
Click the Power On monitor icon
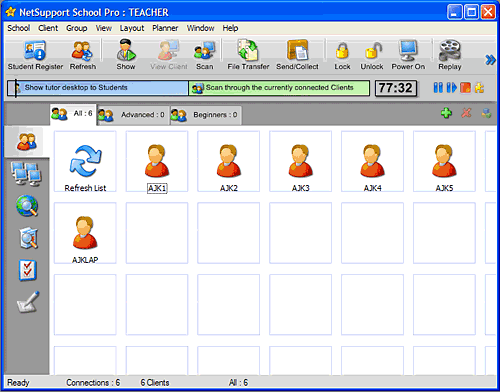tap(408, 55)
